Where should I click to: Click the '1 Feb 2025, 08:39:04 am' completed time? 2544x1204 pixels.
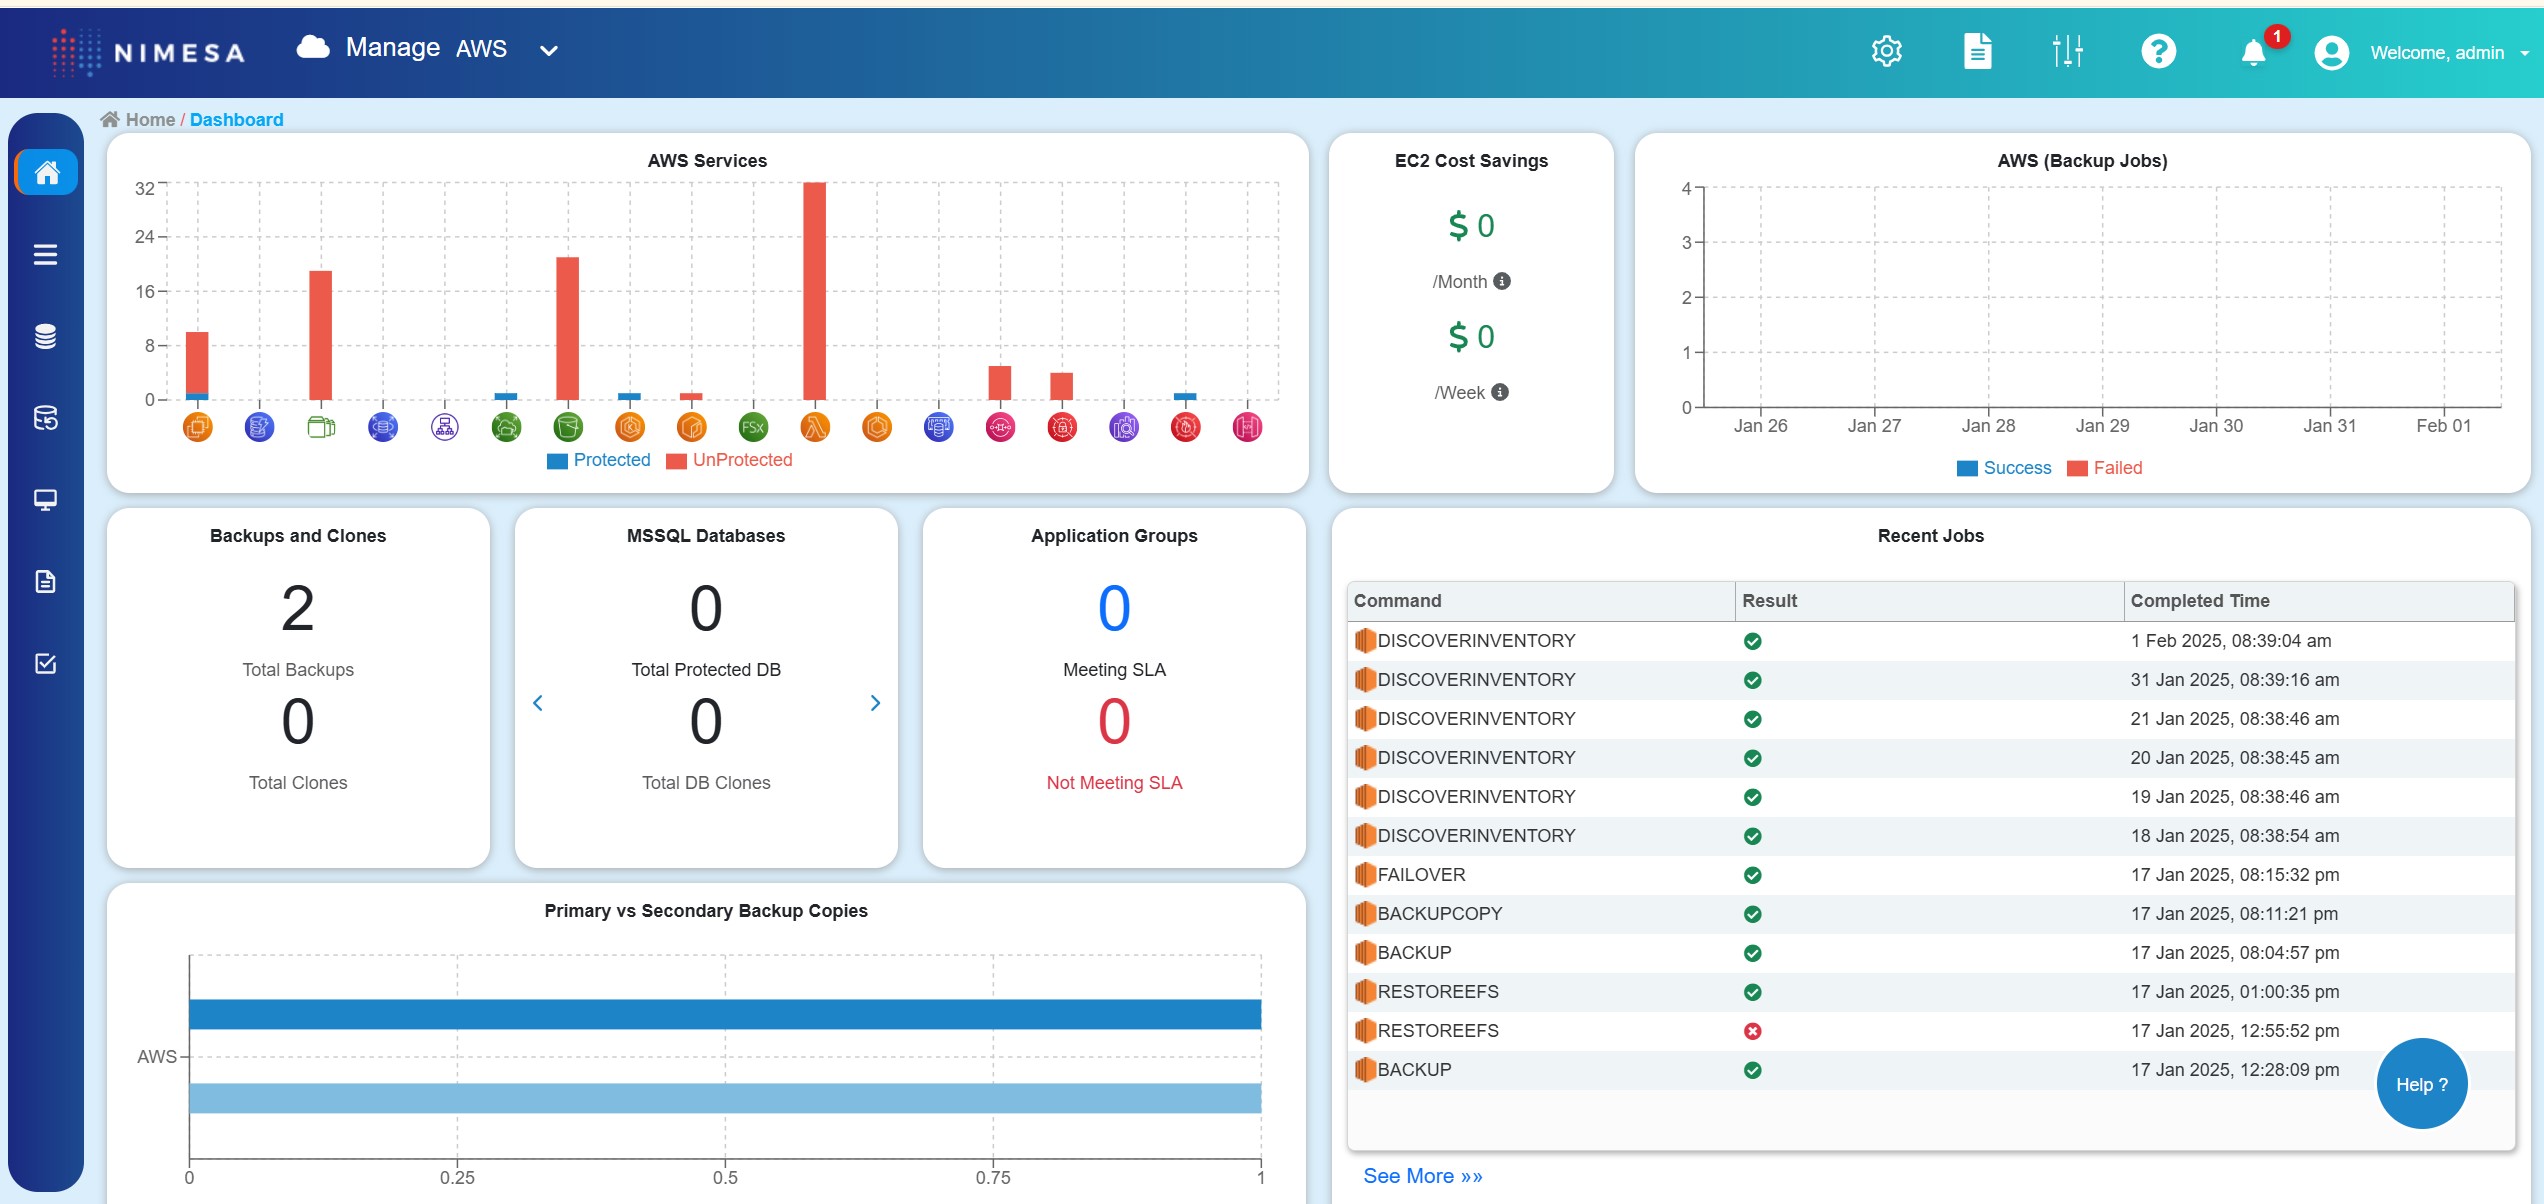point(2230,641)
